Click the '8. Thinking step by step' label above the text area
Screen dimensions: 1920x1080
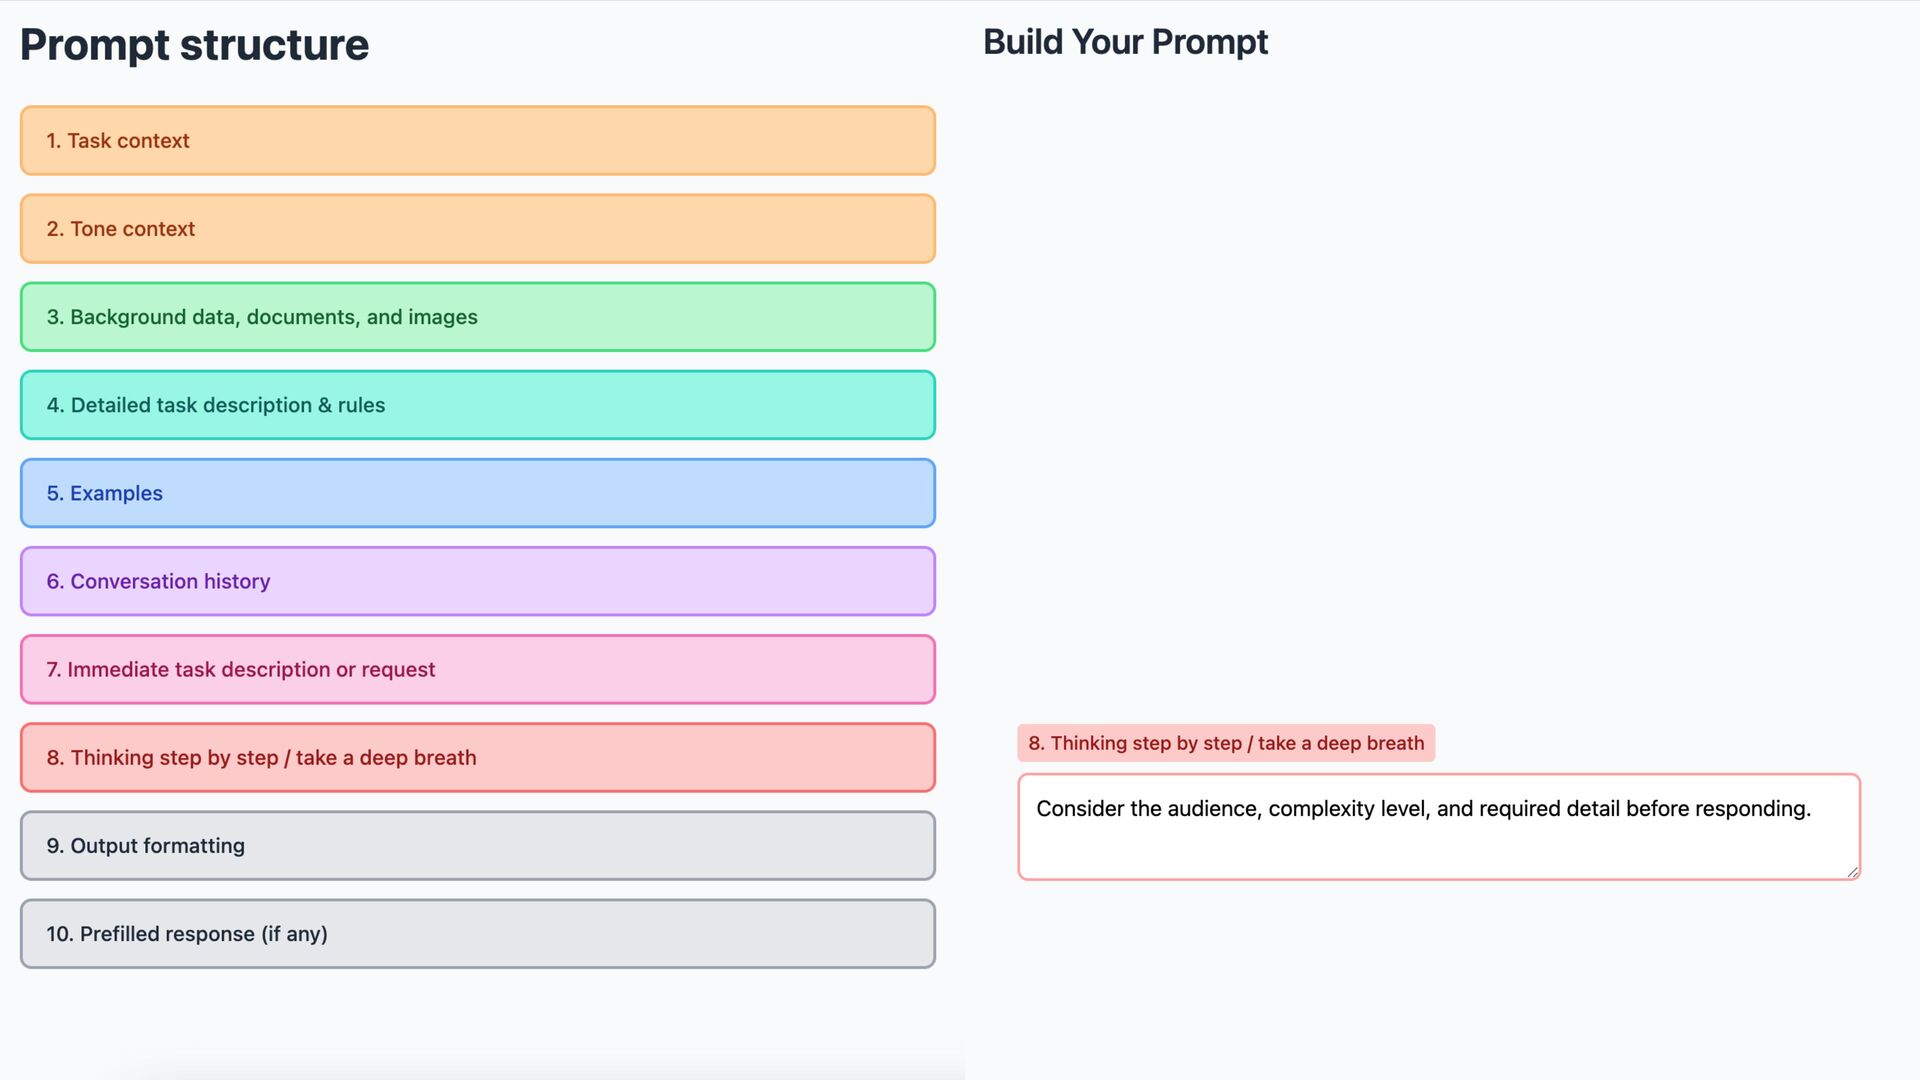point(1226,743)
